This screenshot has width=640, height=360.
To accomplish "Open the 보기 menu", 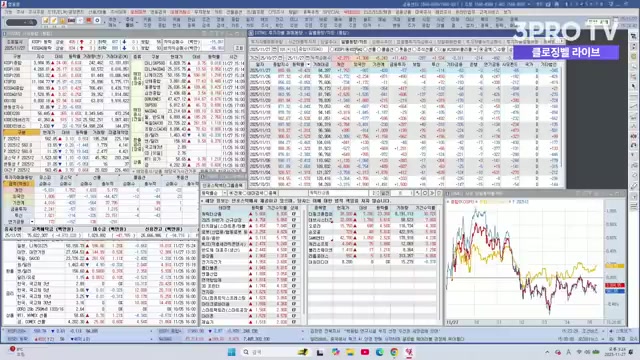I will click(507, 12).
